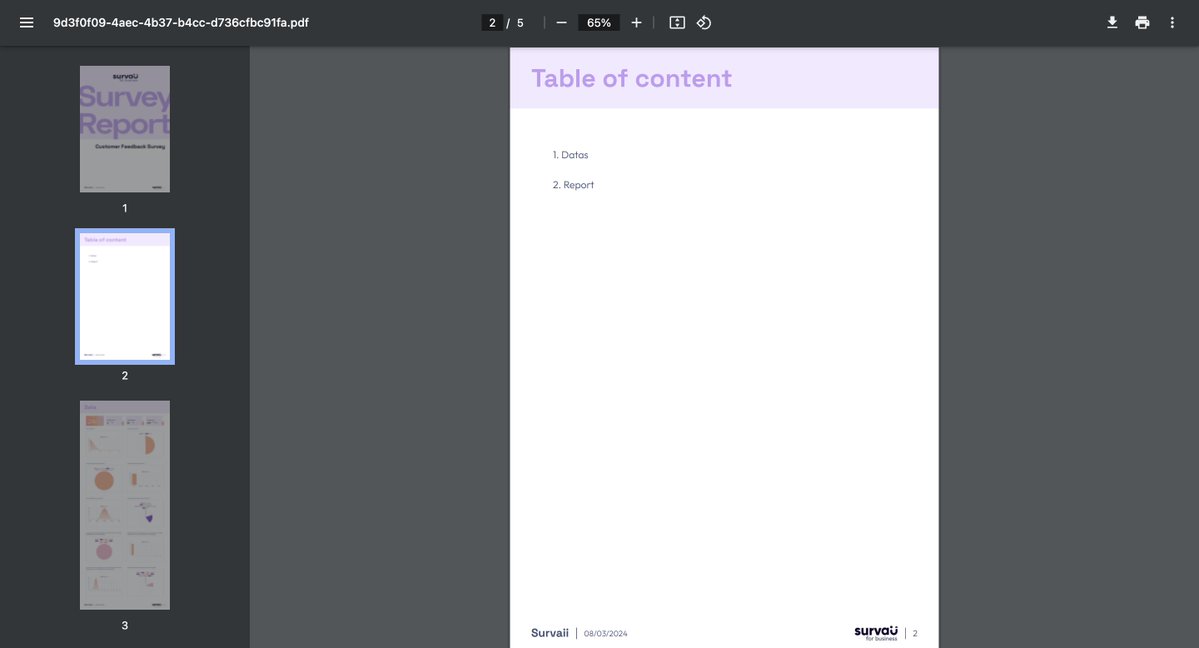Viewport: 1199px width, 648px height.
Task: Click thumbnail label number 1
Action: coord(125,208)
